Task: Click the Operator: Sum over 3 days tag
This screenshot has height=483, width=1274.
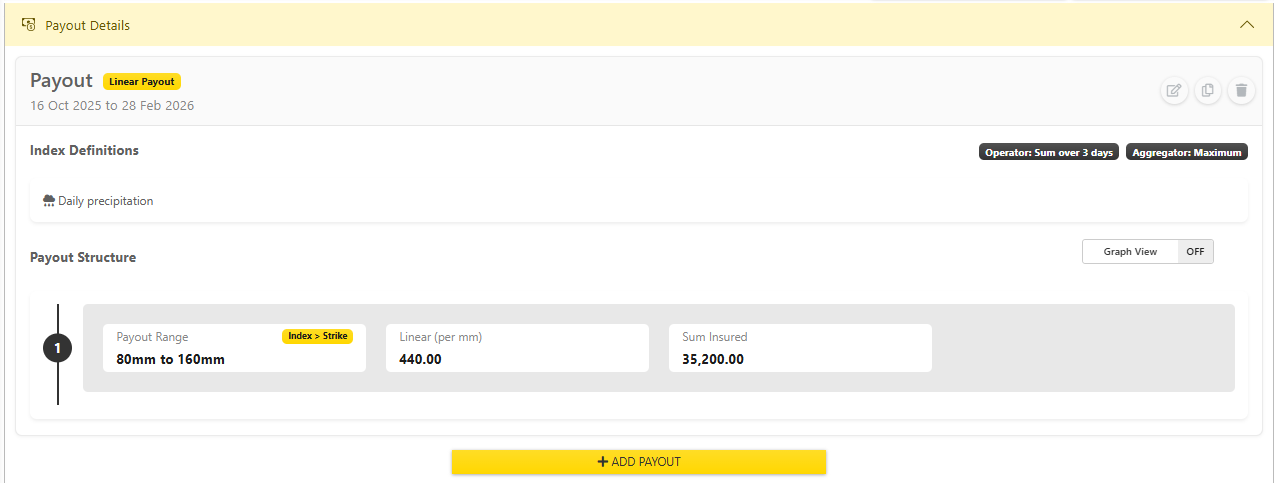Action: click(x=1049, y=153)
